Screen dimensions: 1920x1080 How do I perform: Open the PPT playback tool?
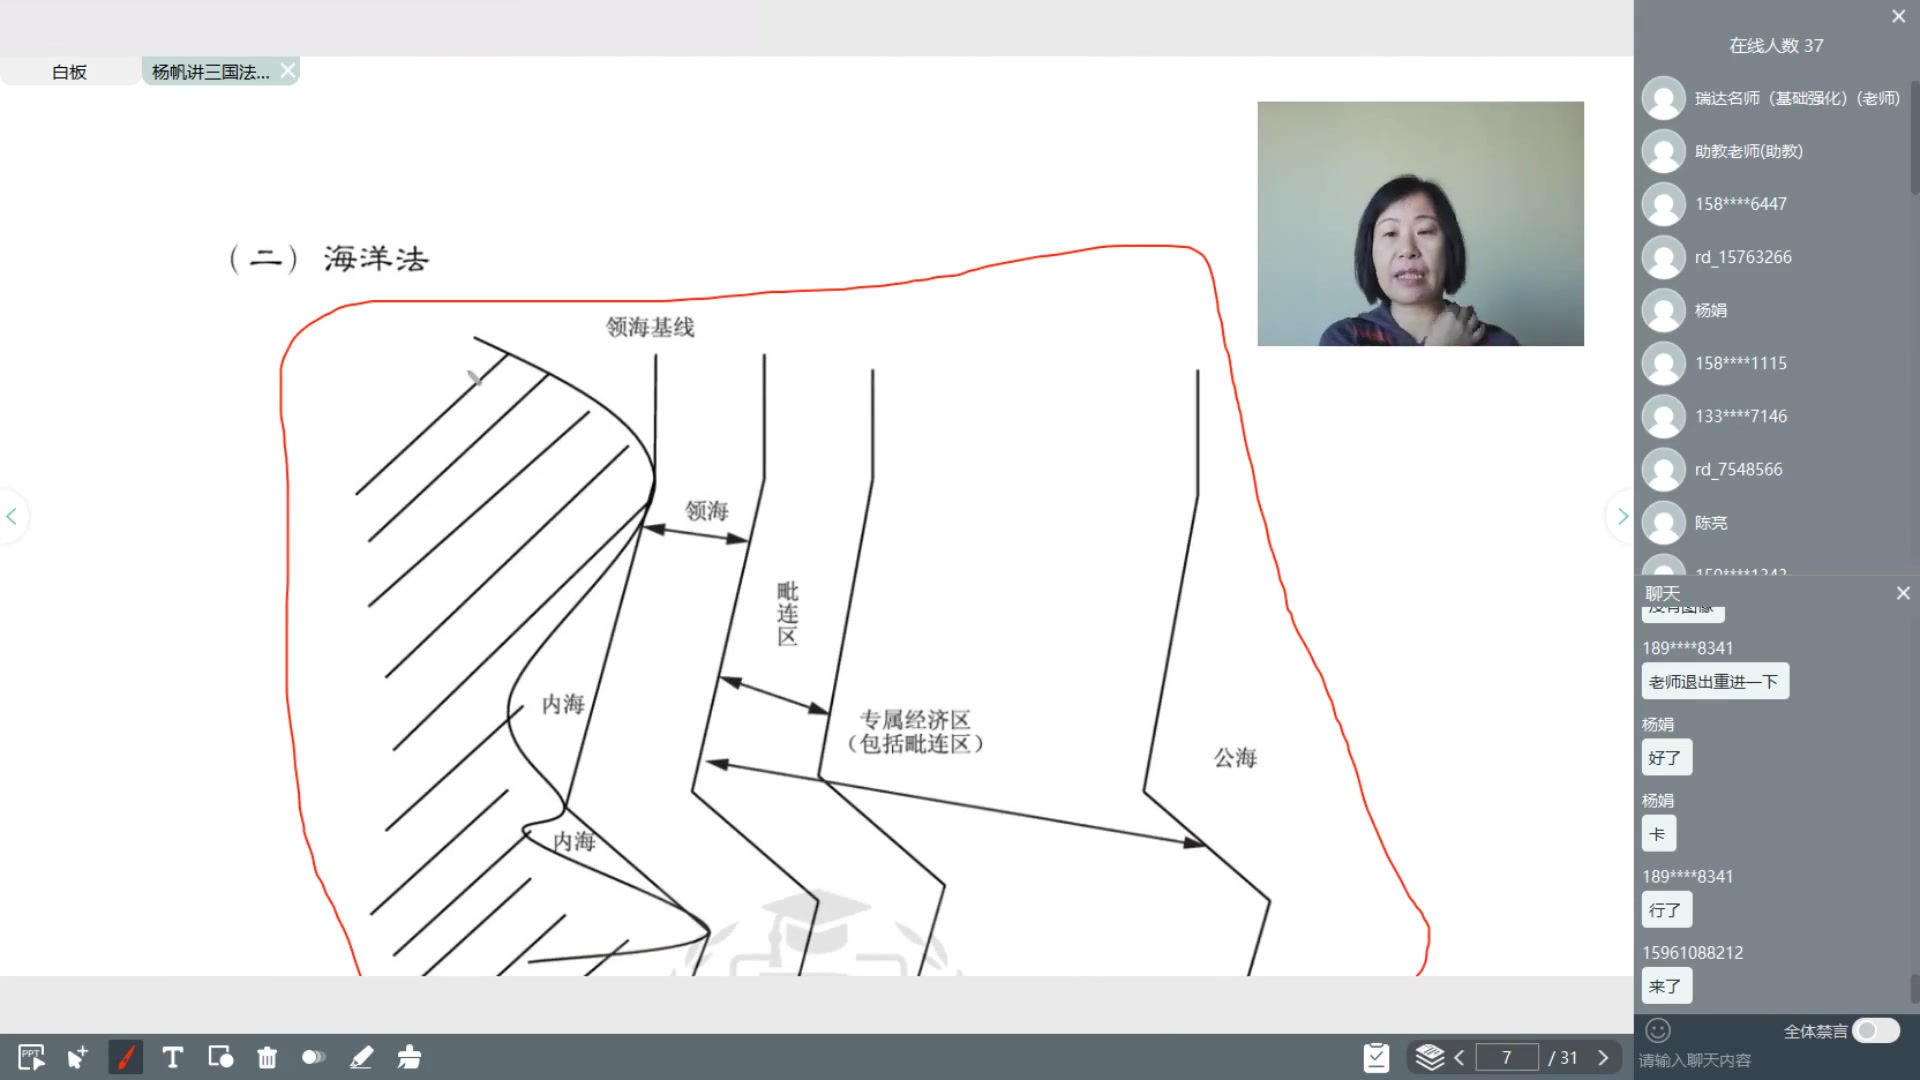click(31, 1057)
